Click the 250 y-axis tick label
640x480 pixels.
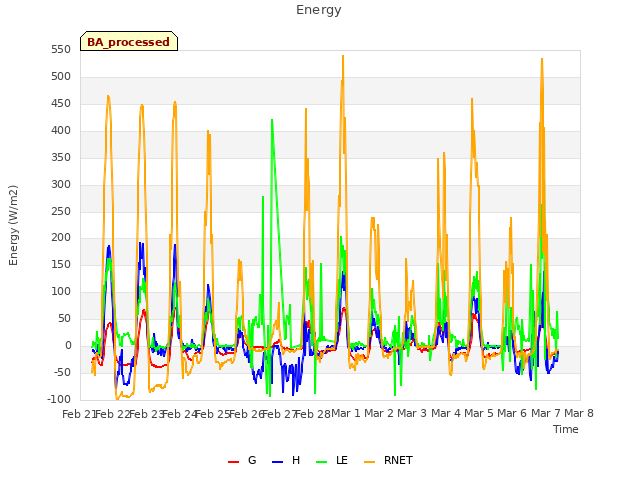pyautogui.click(x=61, y=211)
